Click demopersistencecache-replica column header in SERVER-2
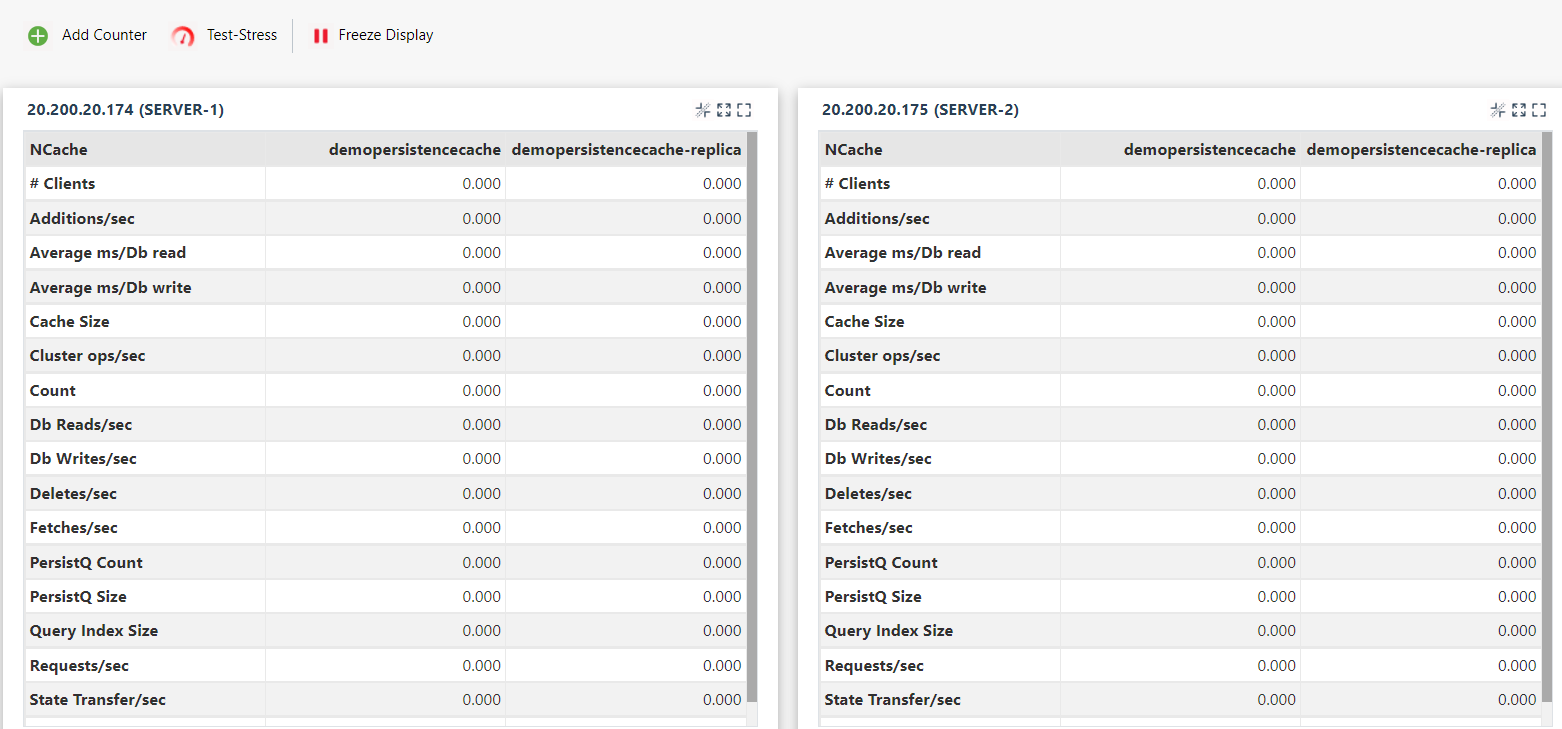 click(x=1422, y=150)
